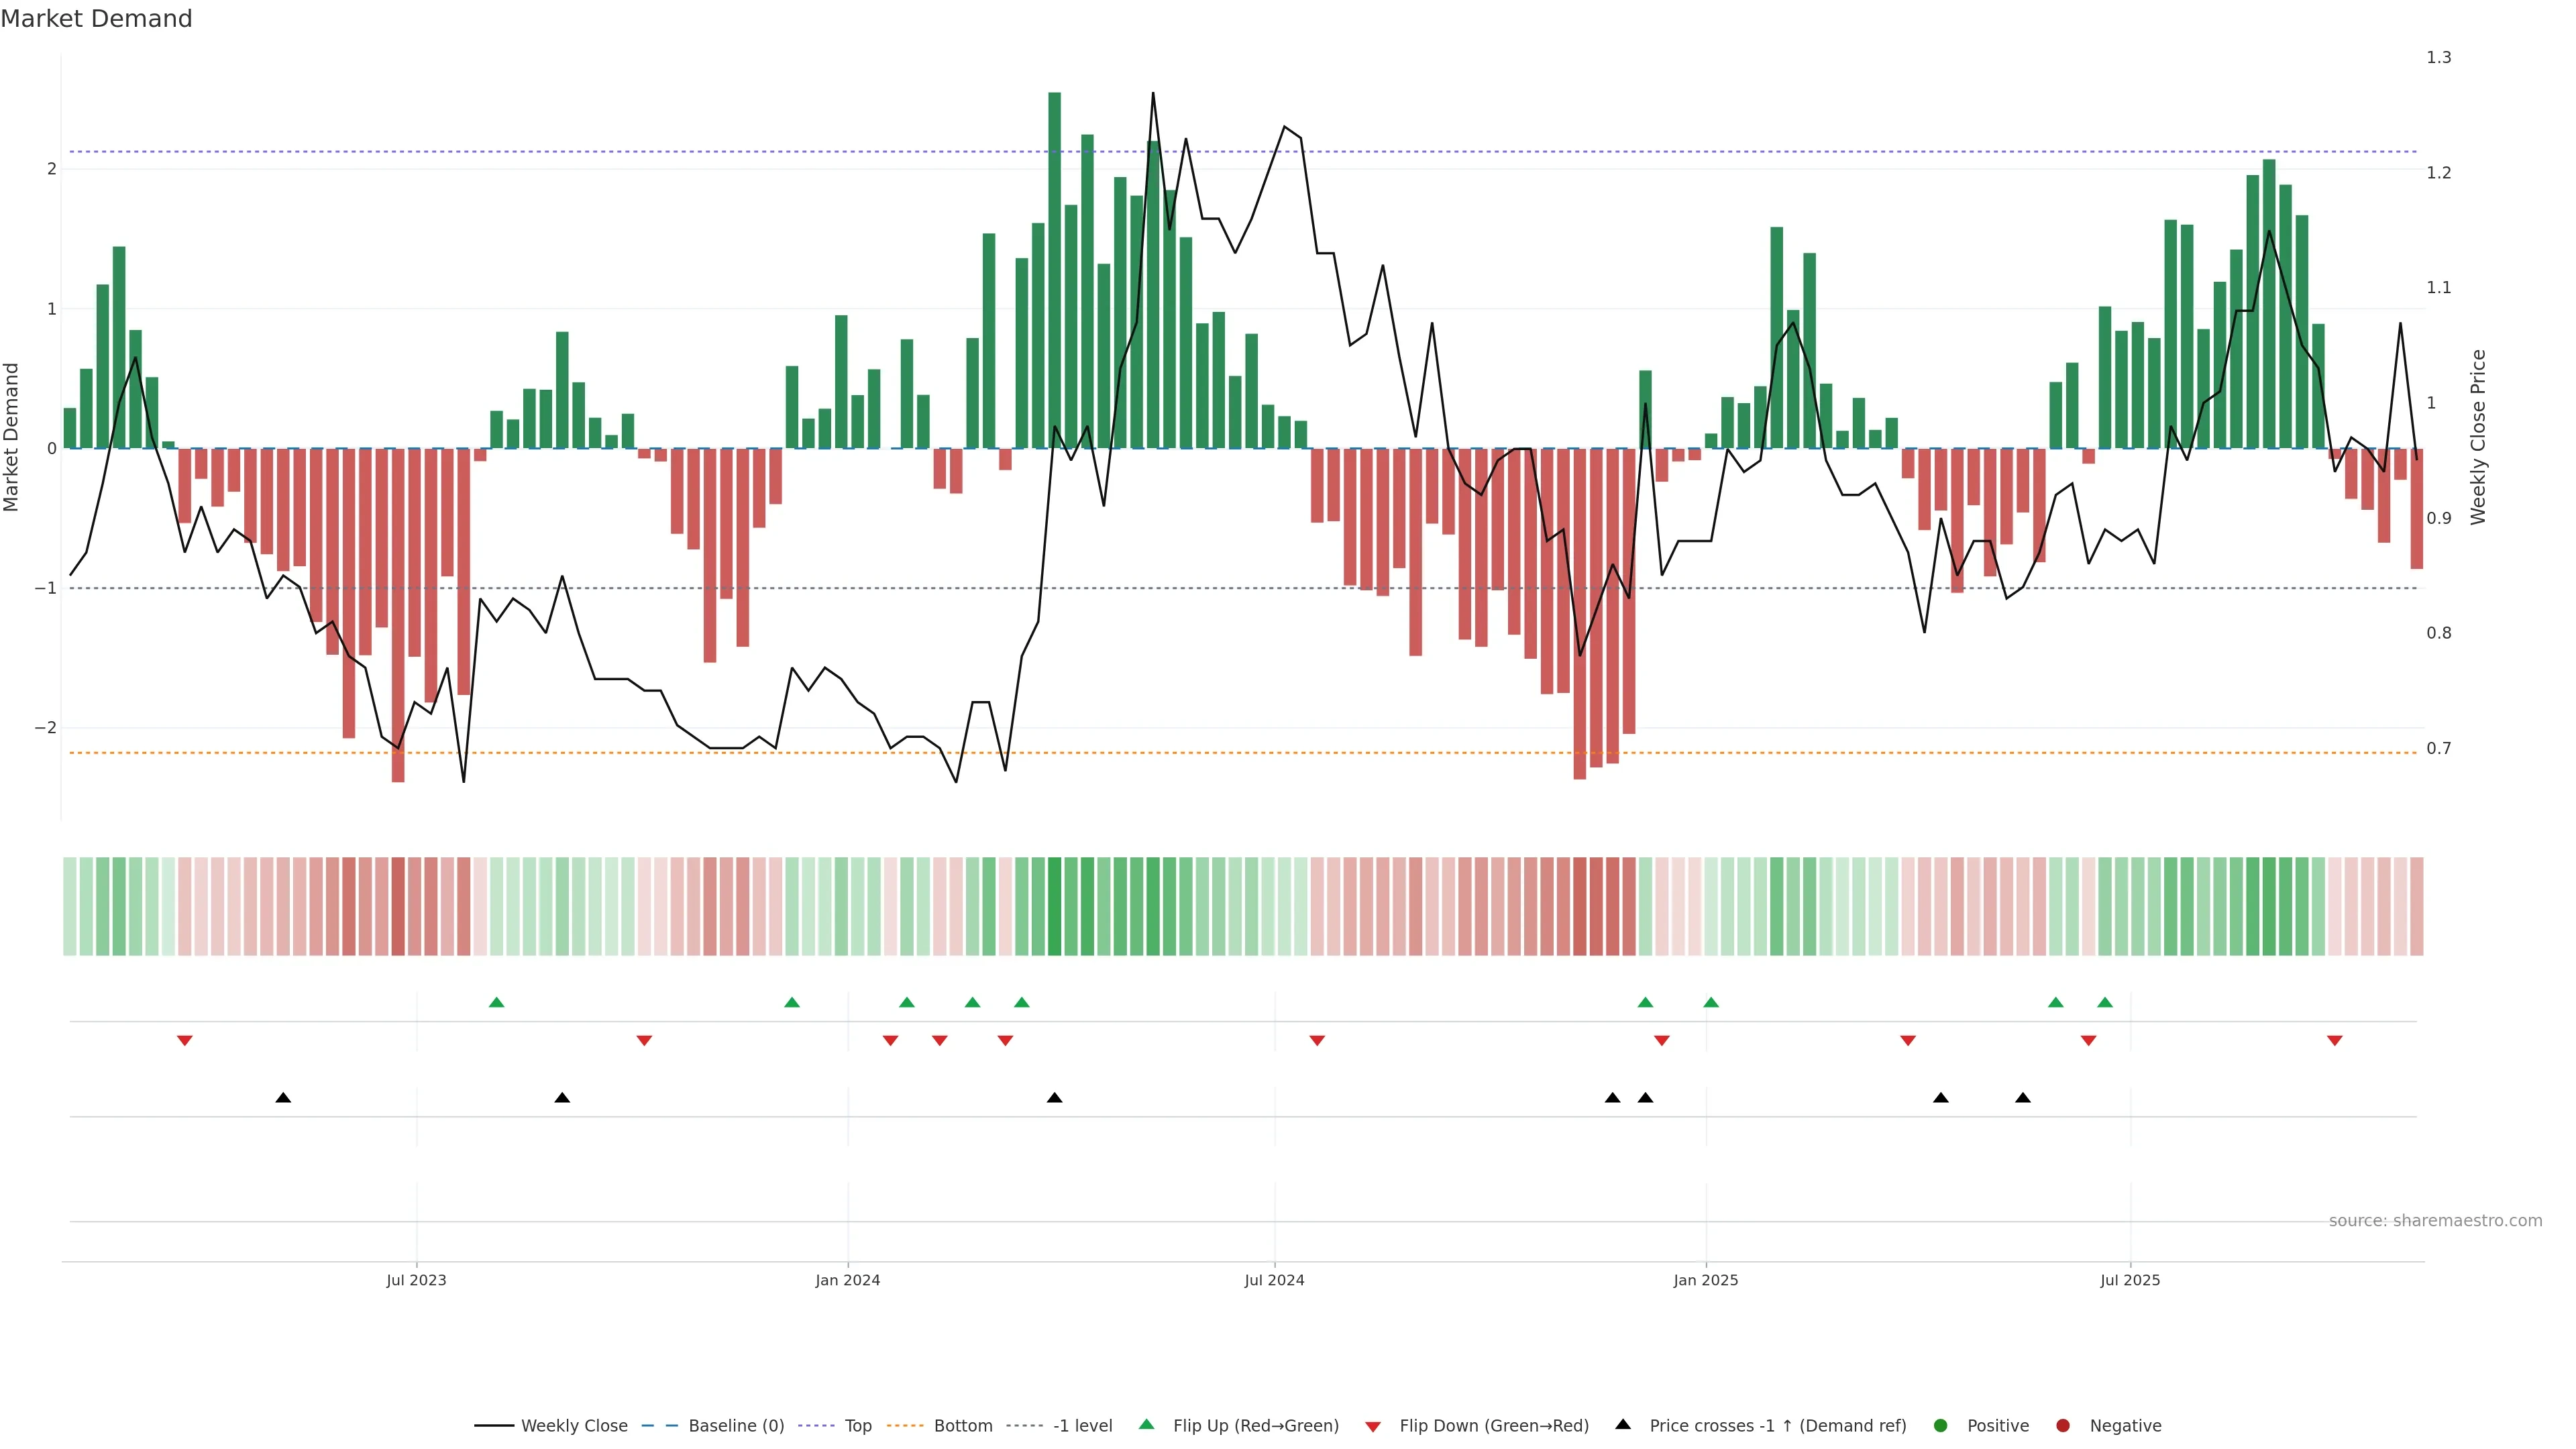Click black Price crosses -1 legend triangle
This screenshot has width=2576, height=1449.
coord(1623,1424)
